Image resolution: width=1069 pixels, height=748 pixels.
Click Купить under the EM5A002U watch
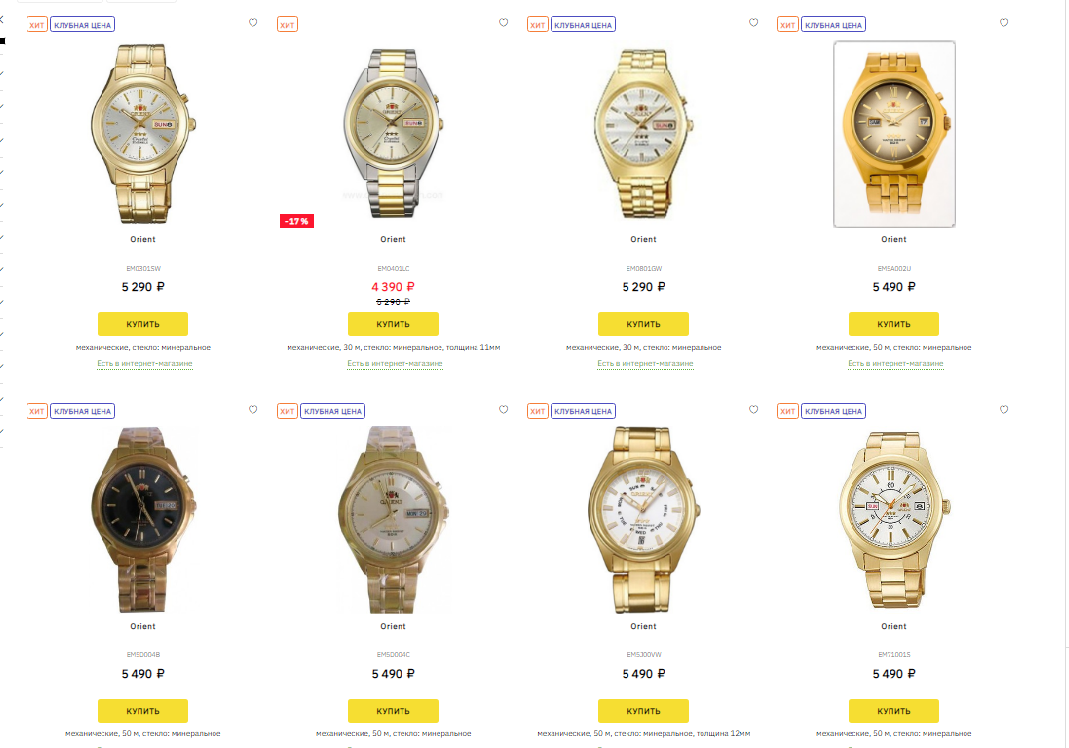(893, 324)
